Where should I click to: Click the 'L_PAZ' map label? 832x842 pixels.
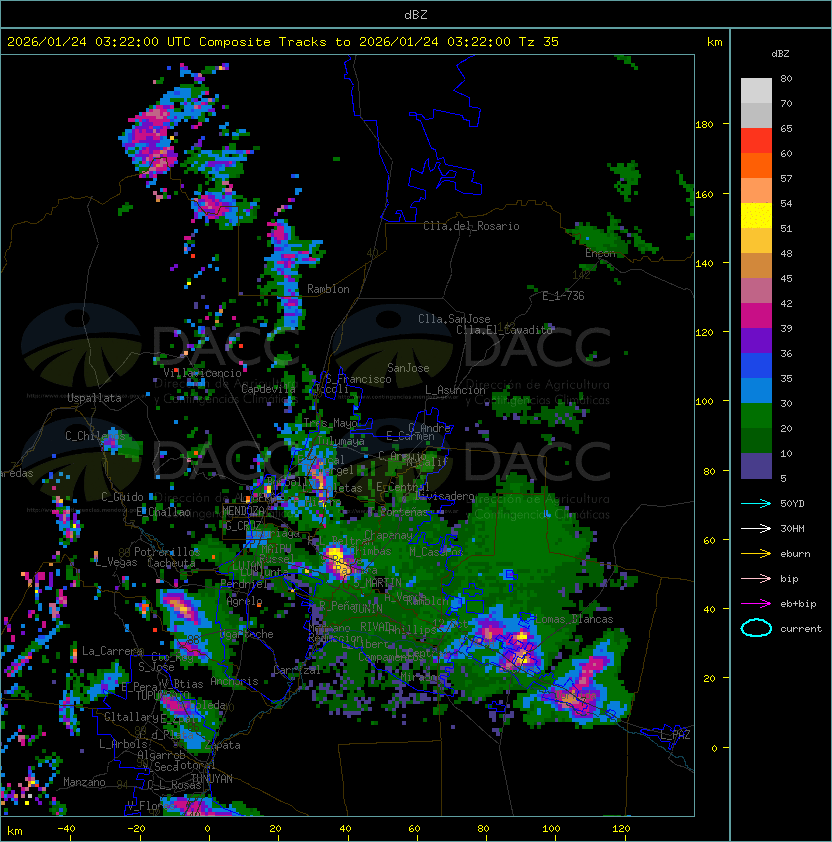675,735
